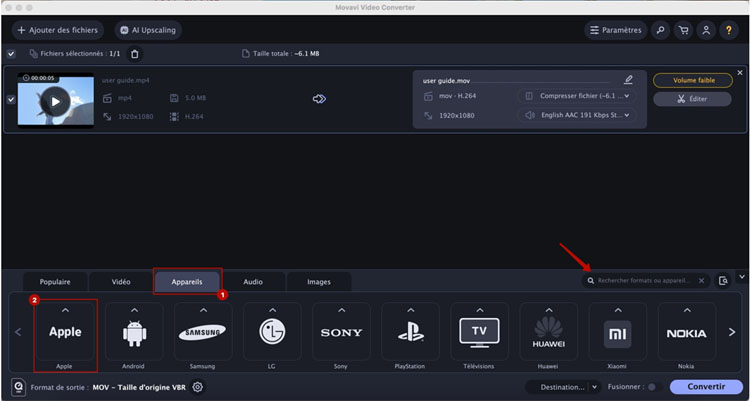The image size is (750, 401).
Task: Expand chevron above PlayStation logo
Action: (x=411, y=310)
